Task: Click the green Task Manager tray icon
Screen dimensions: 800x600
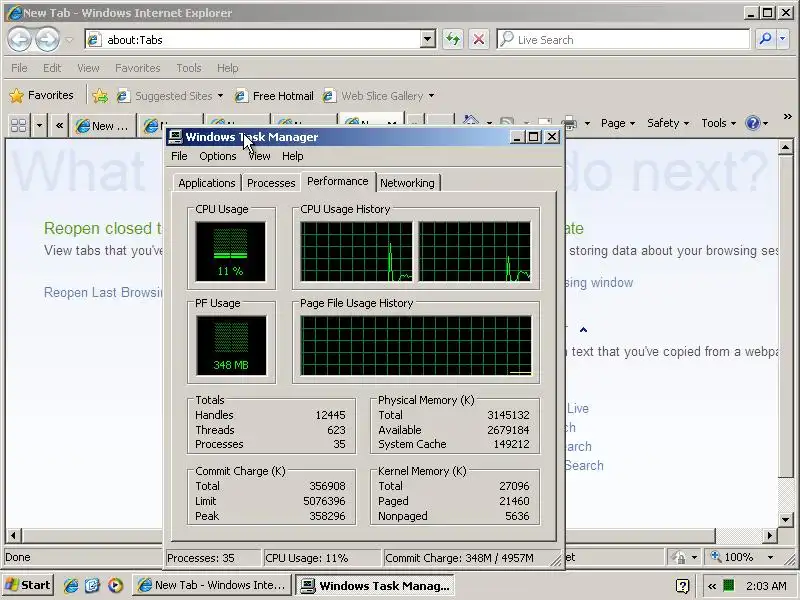Action: pos(729,585)
